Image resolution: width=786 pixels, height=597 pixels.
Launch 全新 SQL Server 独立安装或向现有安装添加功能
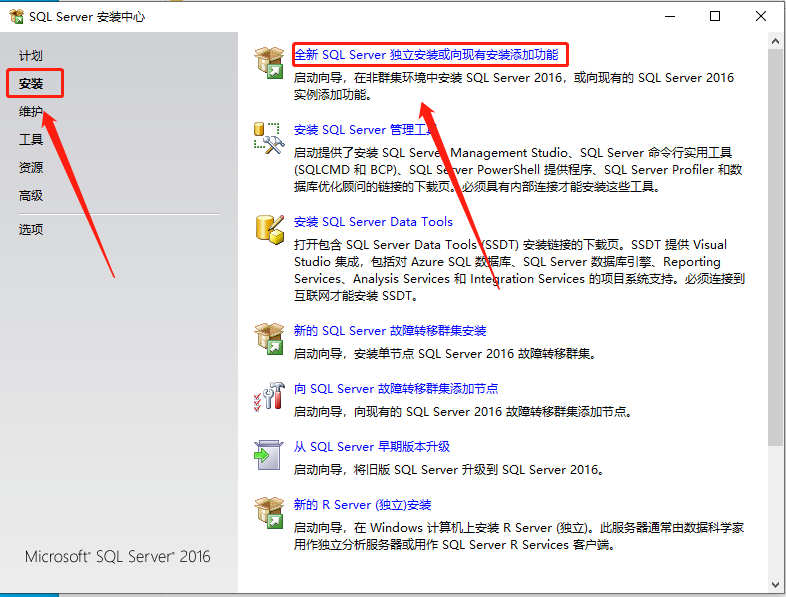point(426,55)
